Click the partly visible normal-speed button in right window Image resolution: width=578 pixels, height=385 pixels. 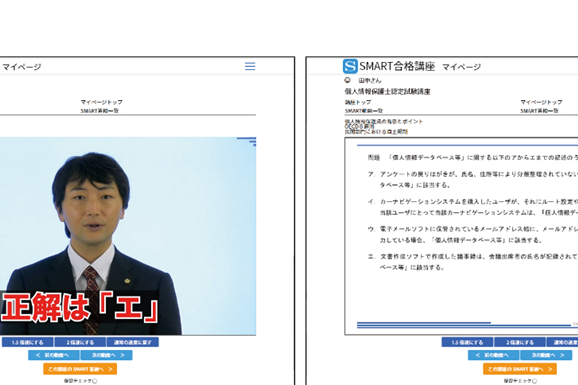pos(562,342)
